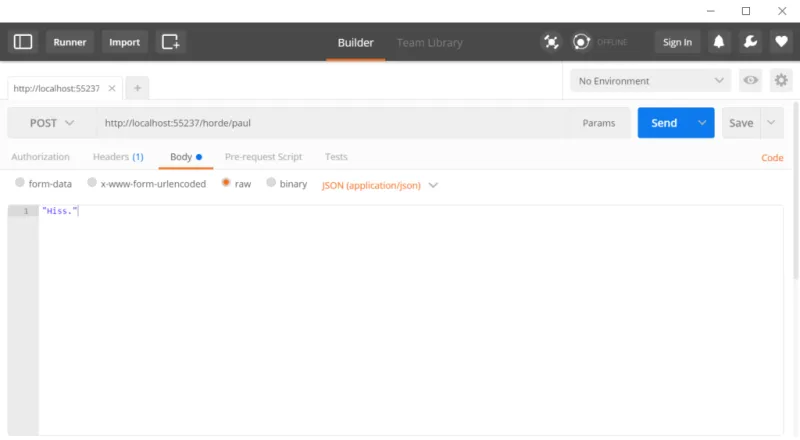Send the POST request
The width and height of the screenshot is (800, 440).
(664, 123)
